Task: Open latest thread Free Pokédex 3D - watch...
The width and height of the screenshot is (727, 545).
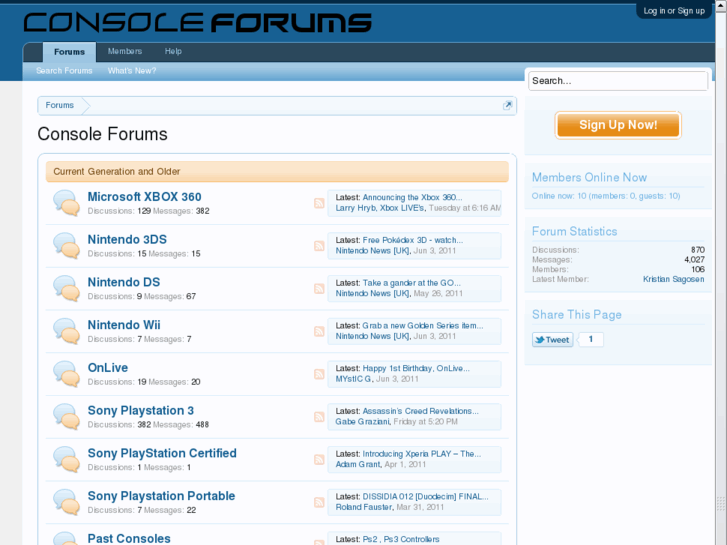Action: (x=413, y=240)
